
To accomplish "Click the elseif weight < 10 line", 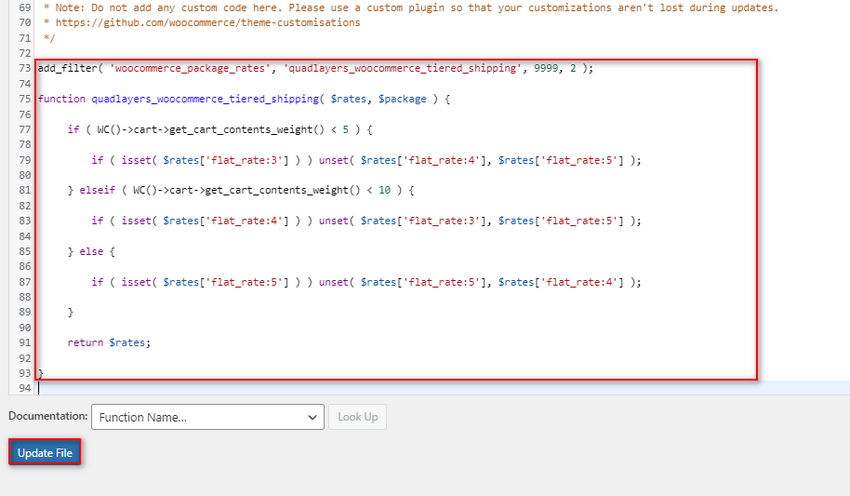I will (x=241, y=190).
